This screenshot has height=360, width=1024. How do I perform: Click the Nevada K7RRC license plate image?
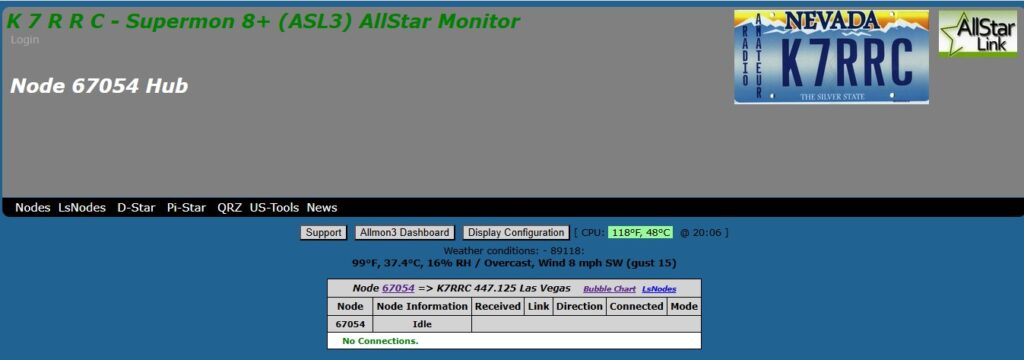click(x=831, y=57)
